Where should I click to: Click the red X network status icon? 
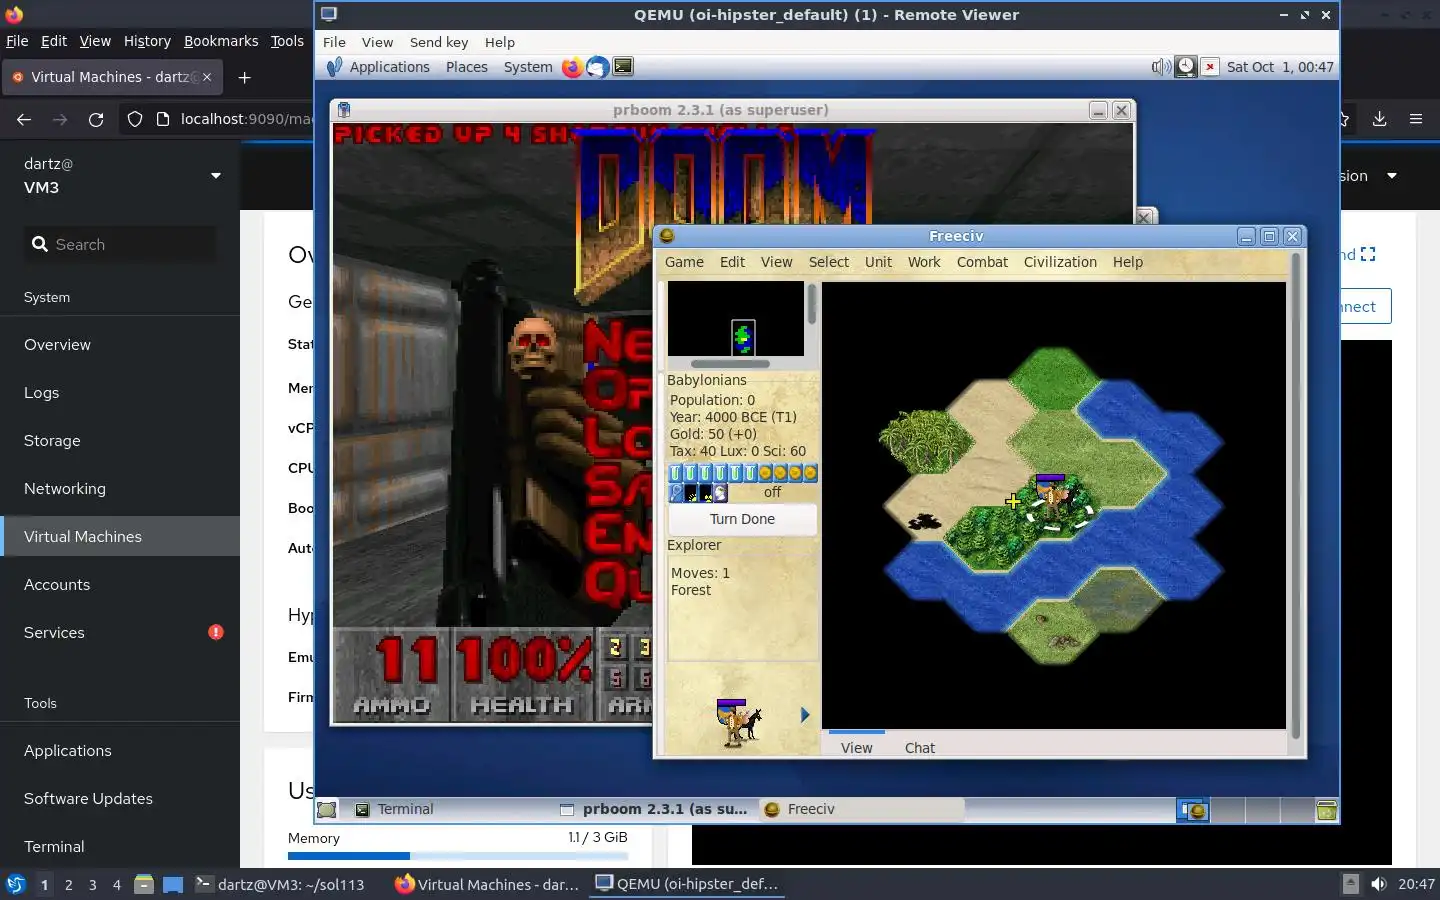(1210, 67)
